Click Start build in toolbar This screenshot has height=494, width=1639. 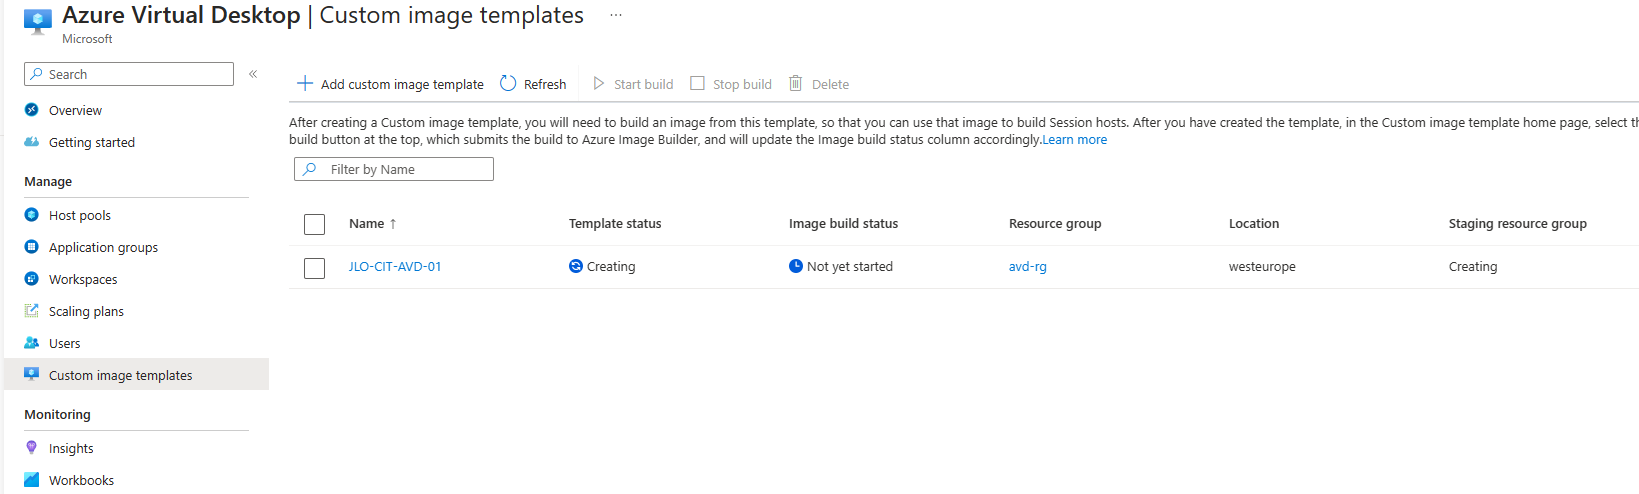click(x=633, y=84)
